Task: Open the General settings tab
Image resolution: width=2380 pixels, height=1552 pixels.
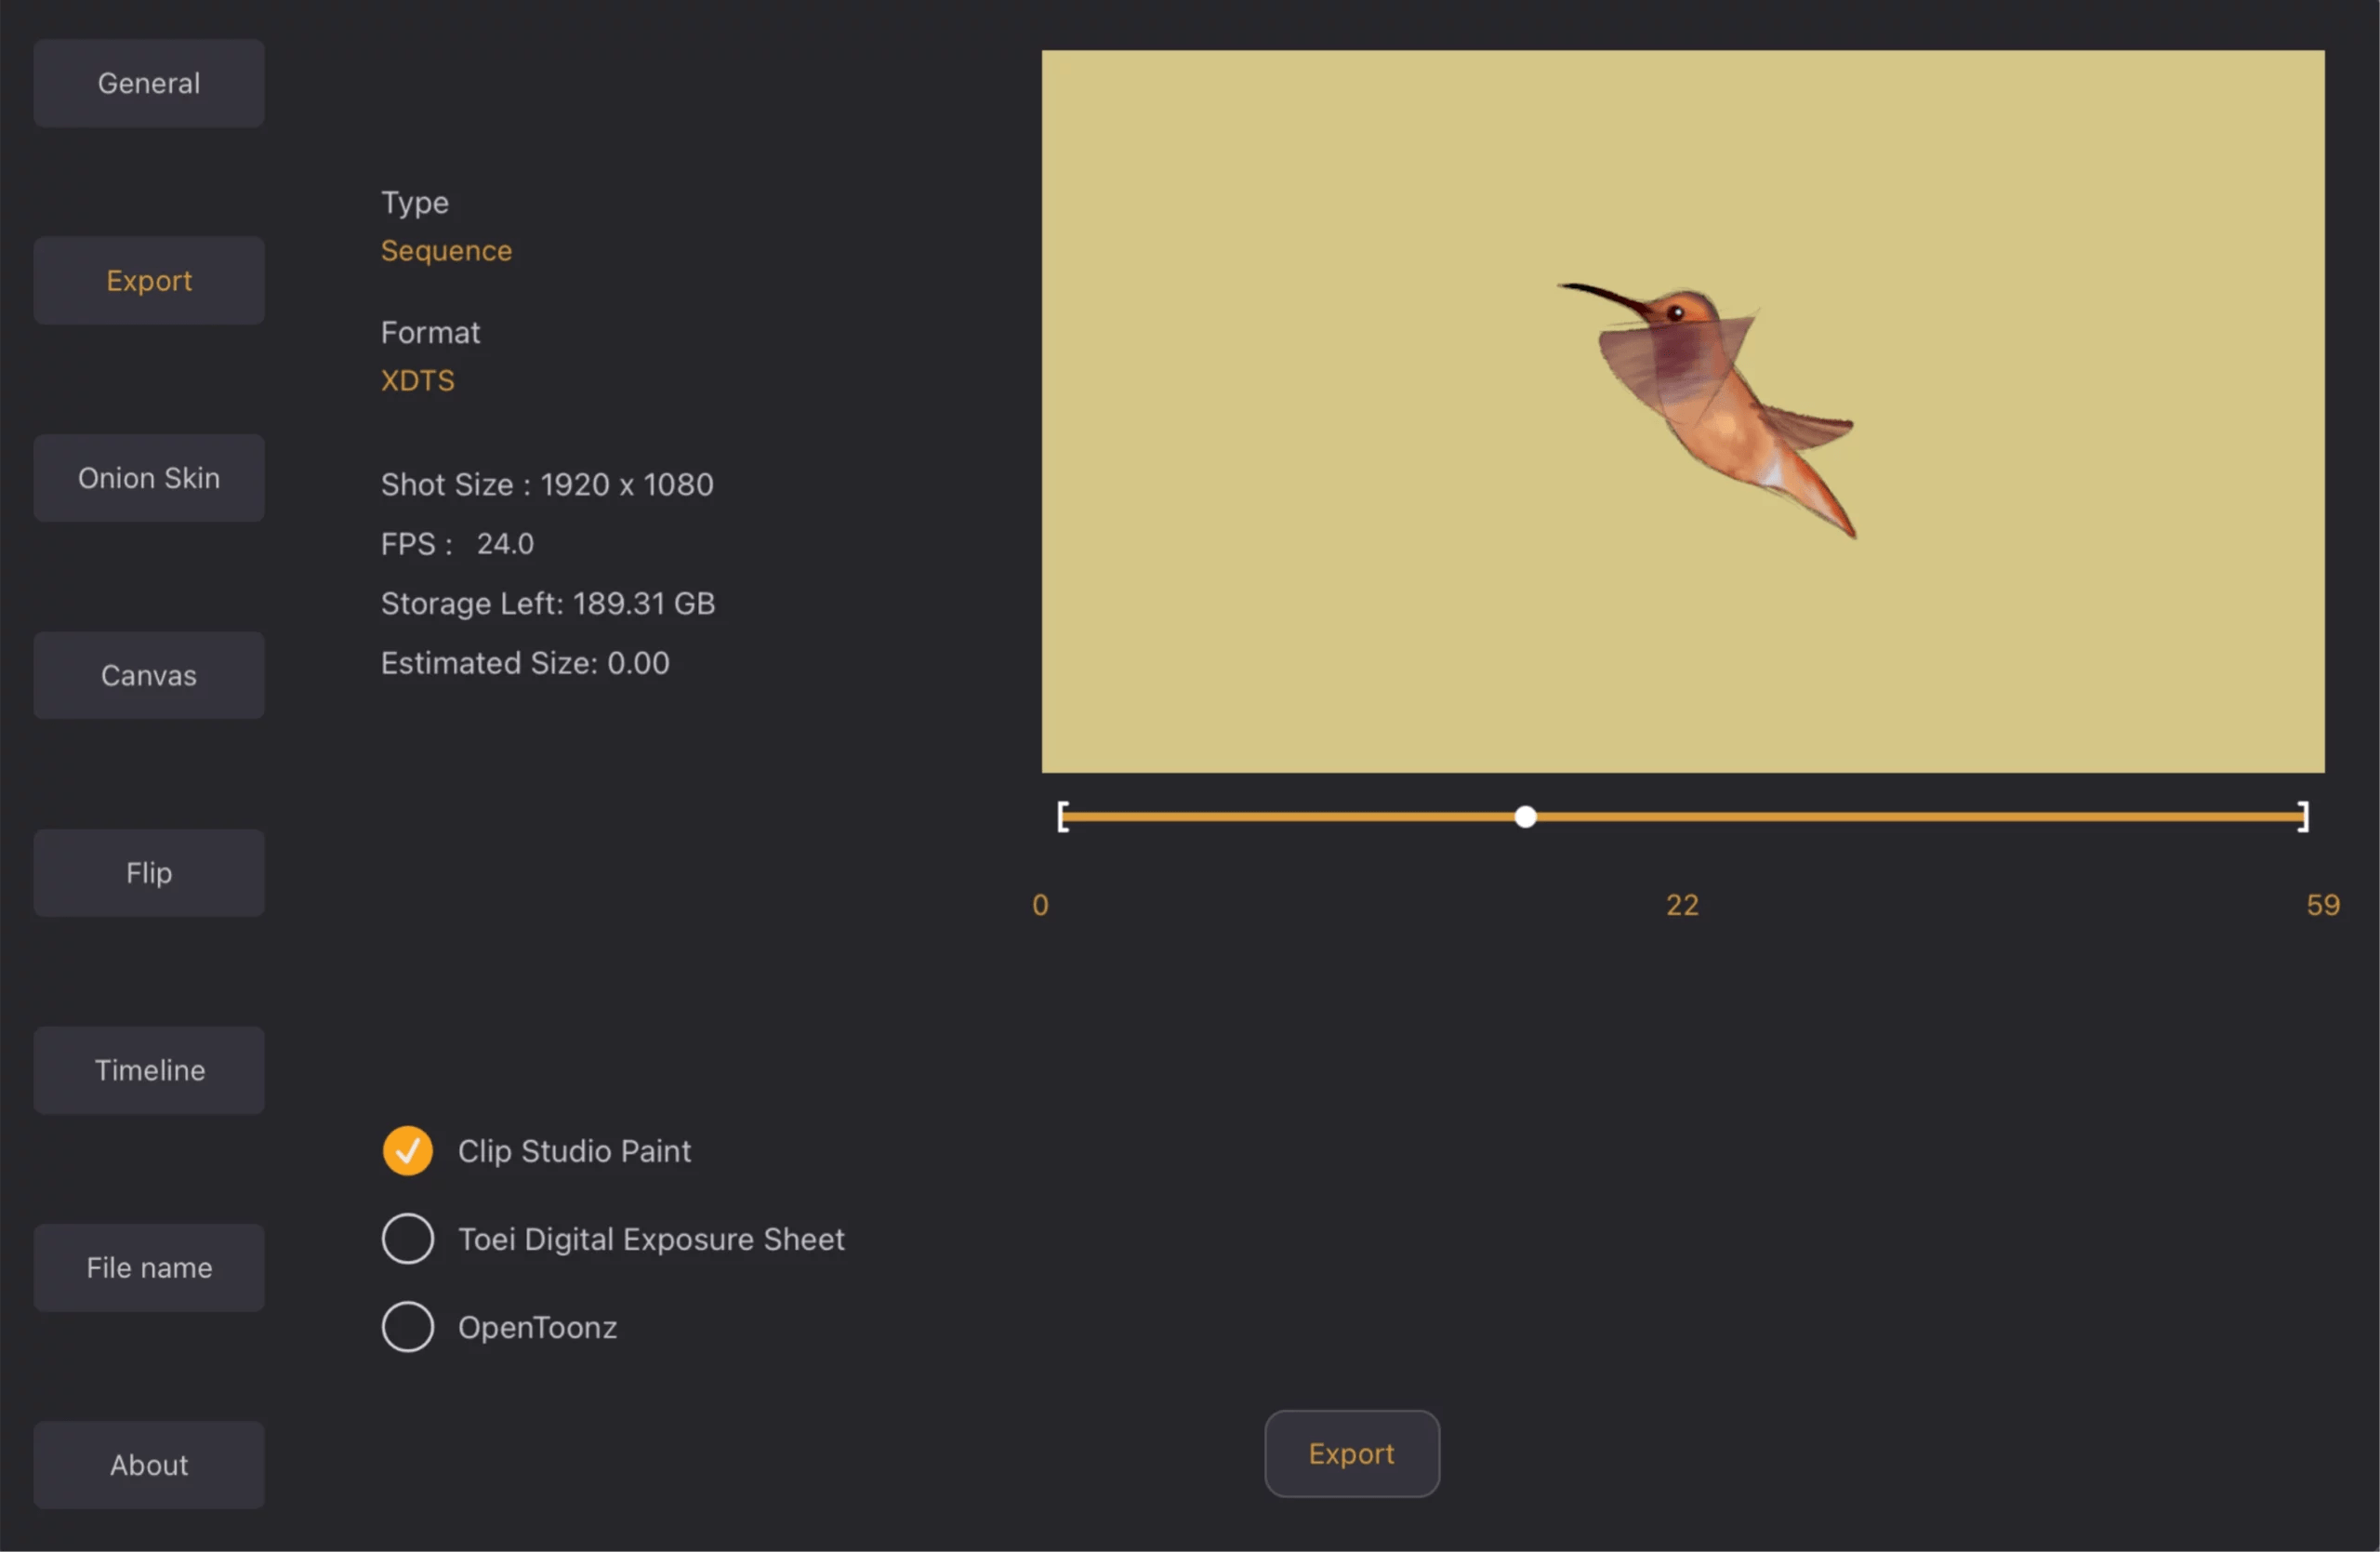Action: click(x=148, y=83)
